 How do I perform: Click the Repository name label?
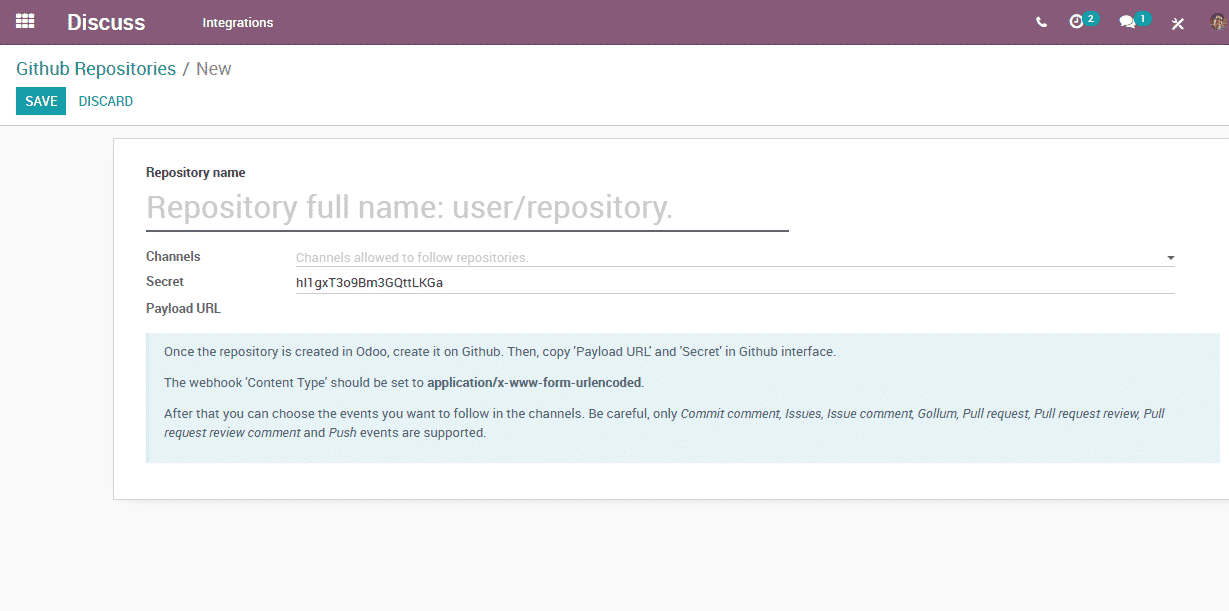point(195,173)
